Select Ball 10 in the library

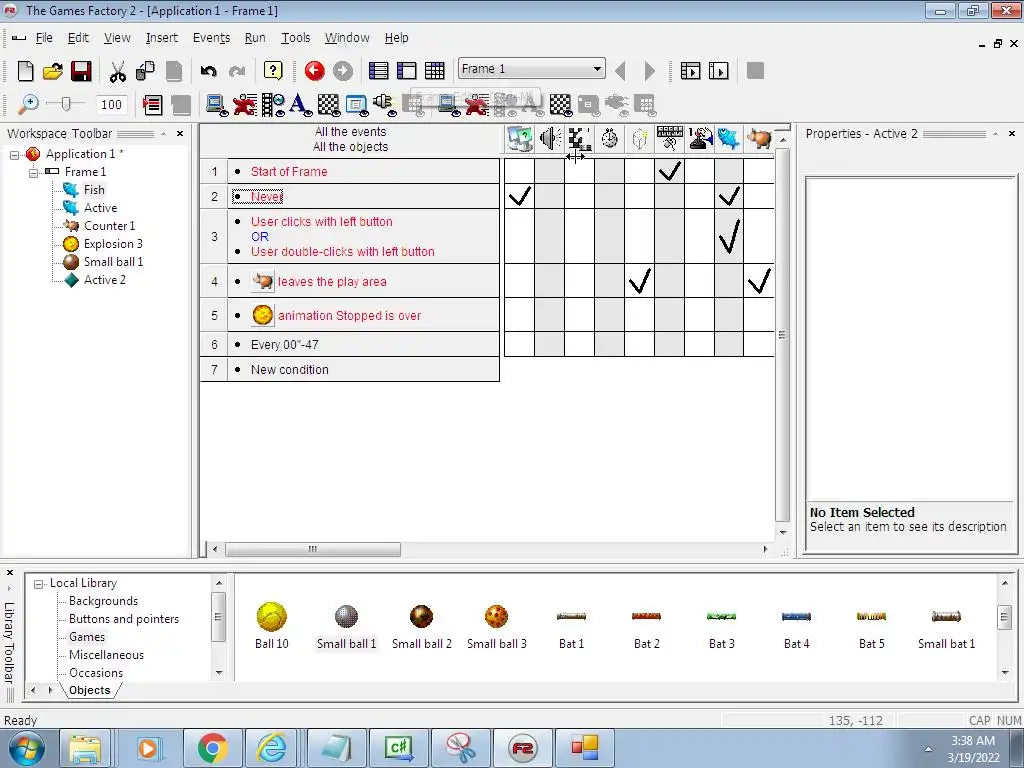point(271,626)
